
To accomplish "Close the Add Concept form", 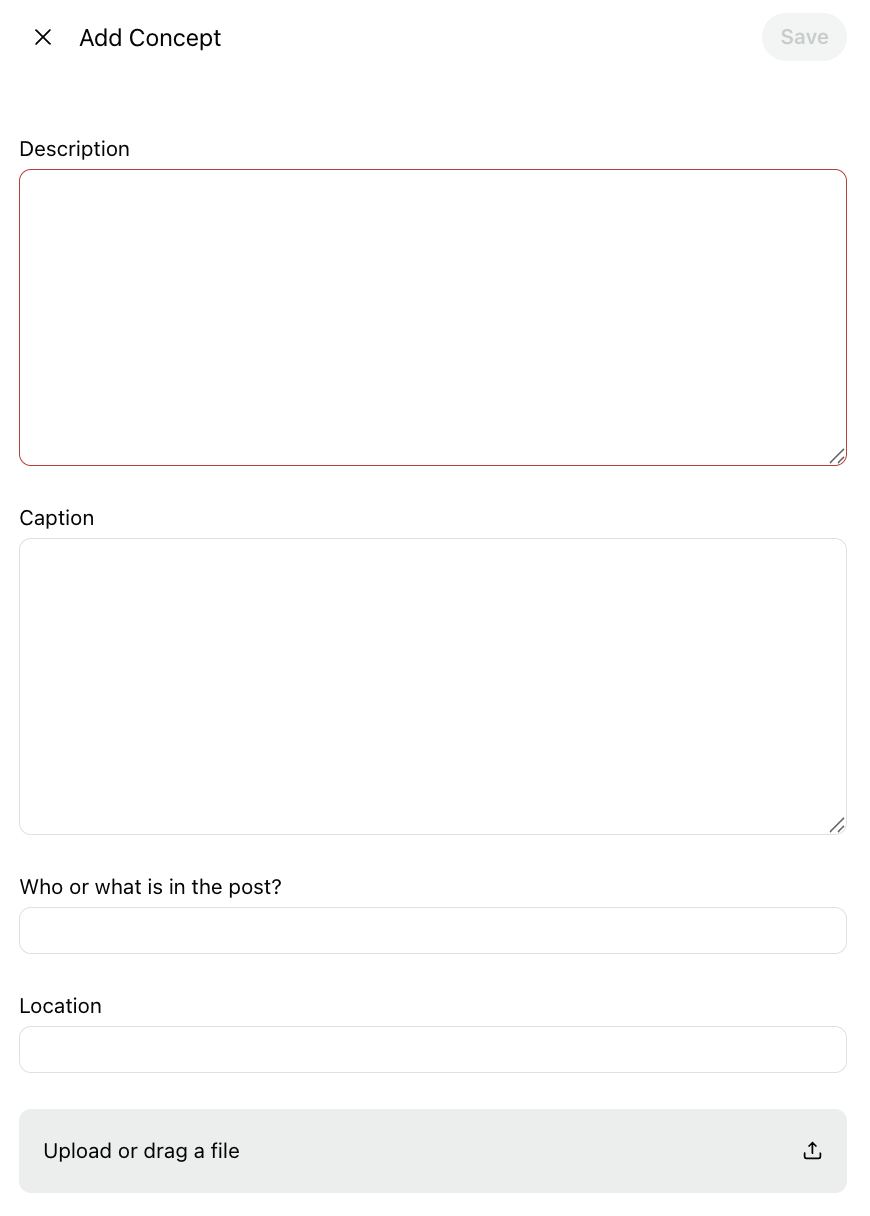I will [x=43, y=37].
